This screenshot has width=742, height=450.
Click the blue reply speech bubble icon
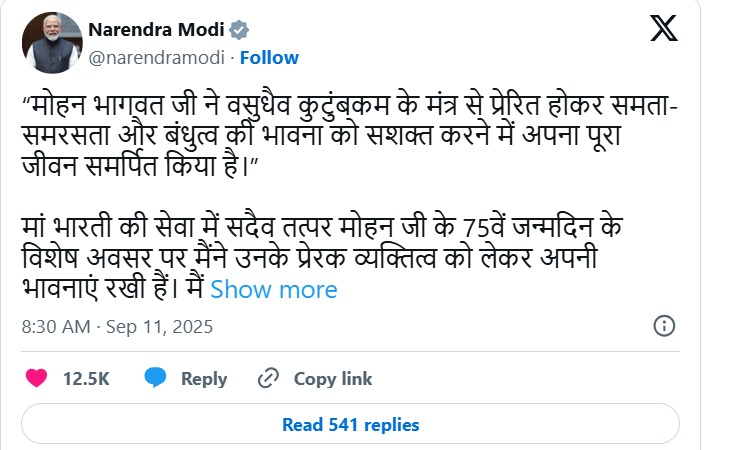click(x=155, y=378)
